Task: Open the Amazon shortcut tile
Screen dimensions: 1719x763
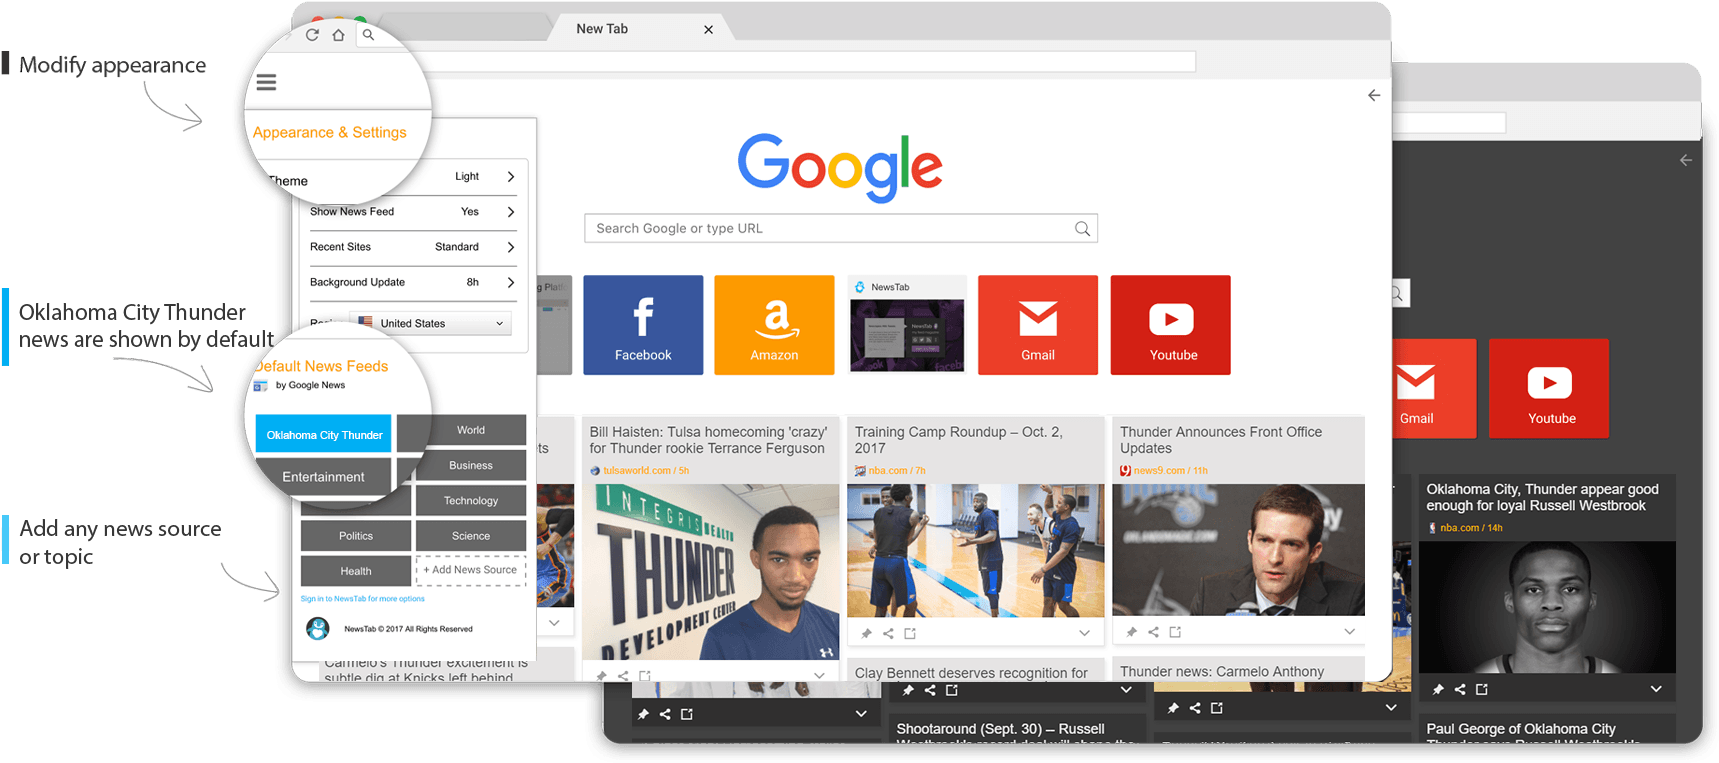Action: [774, 325]
